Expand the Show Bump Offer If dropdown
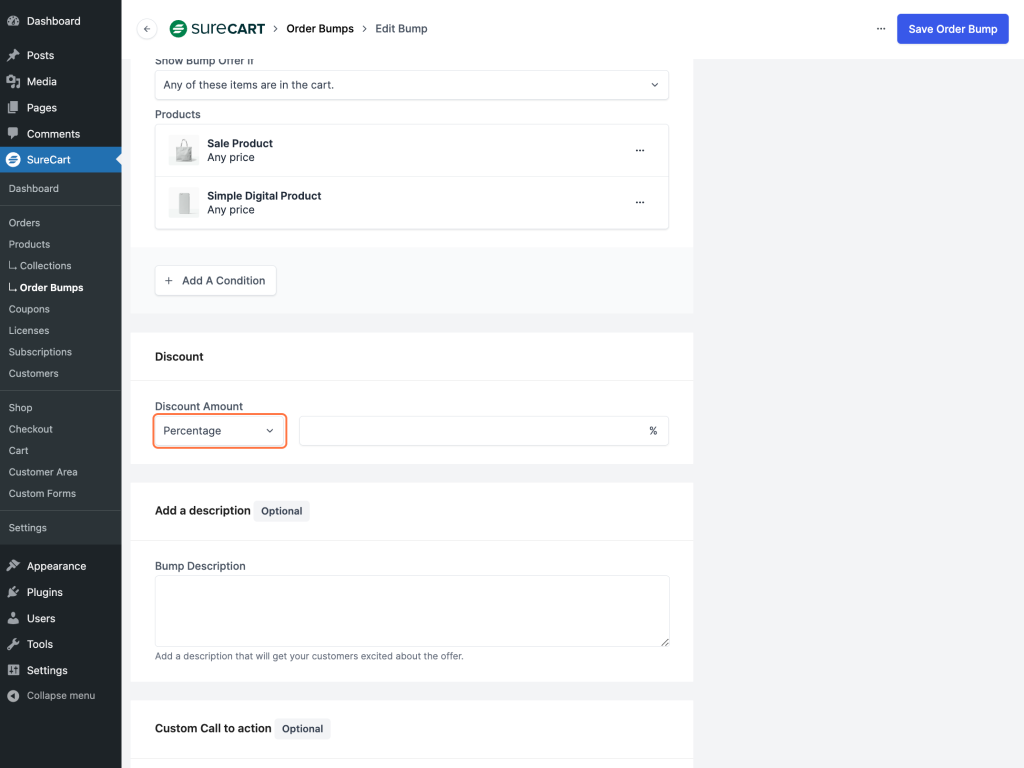Viewport: 1024px width, 768px height. tap(411, 85)
